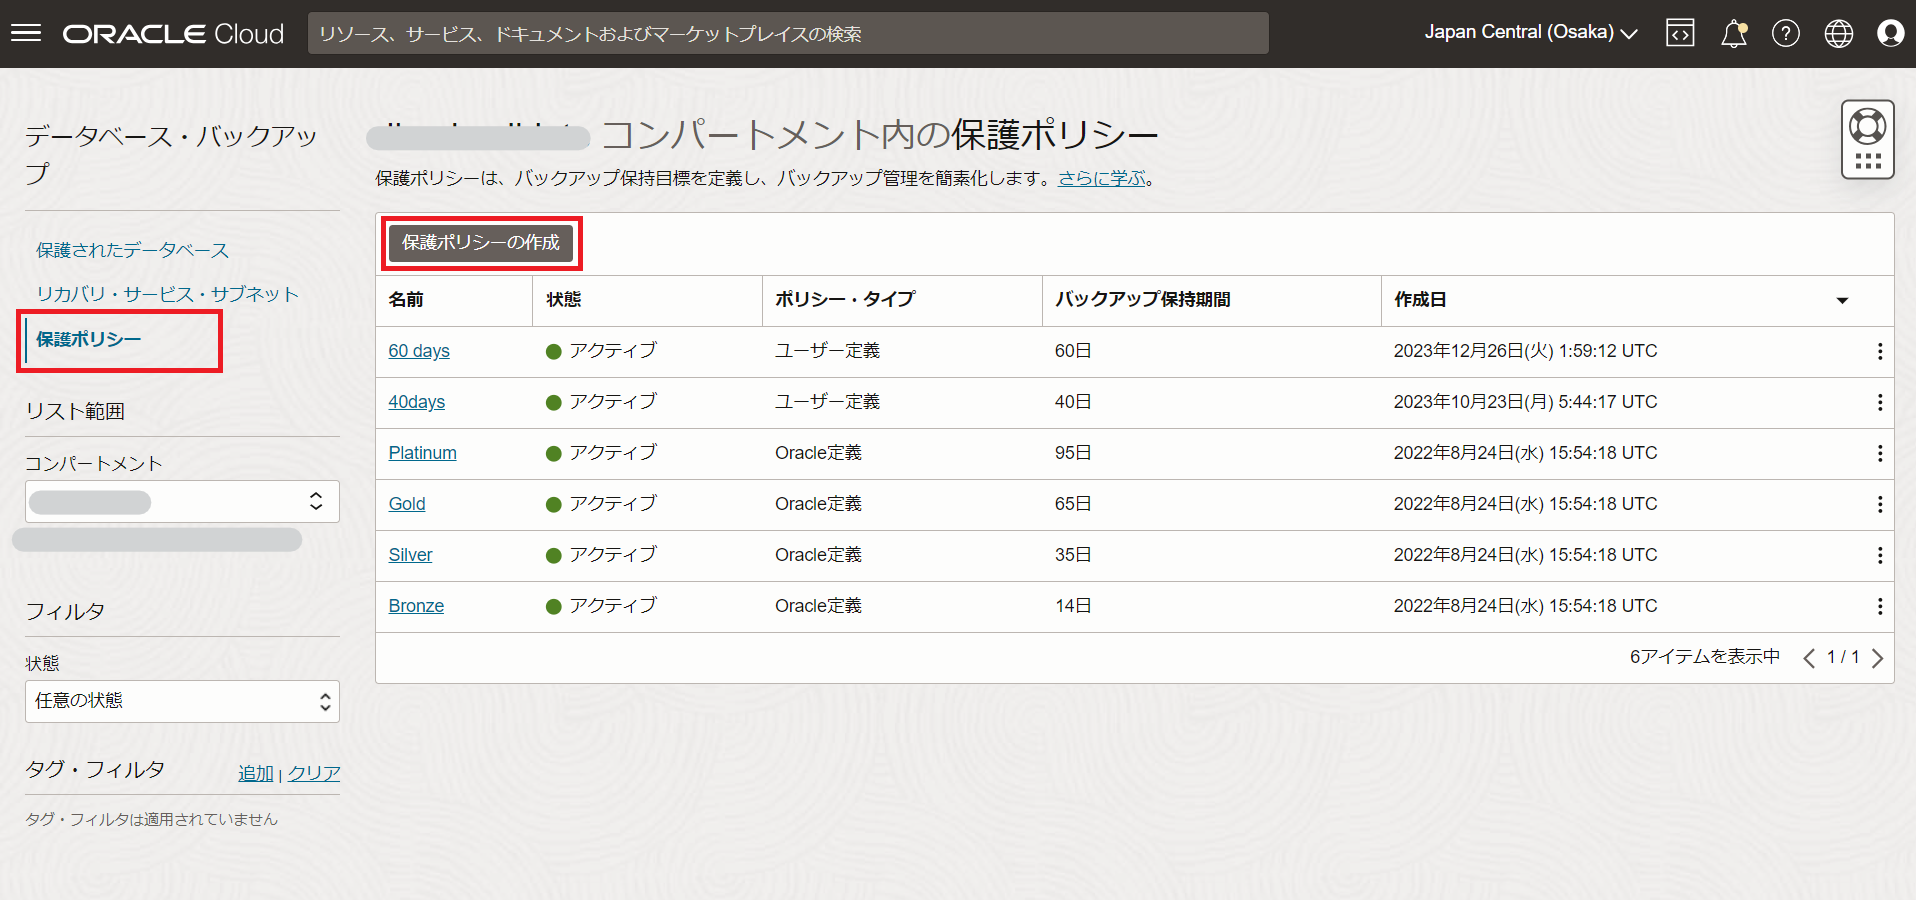
Task: Go to next page of results
Action: [1877, 658]
